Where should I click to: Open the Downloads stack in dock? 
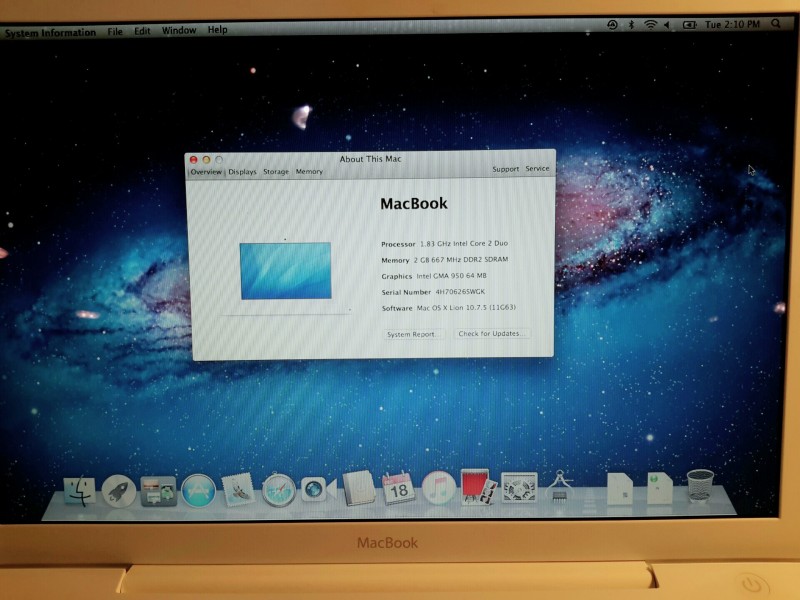(x=660, y=488)
